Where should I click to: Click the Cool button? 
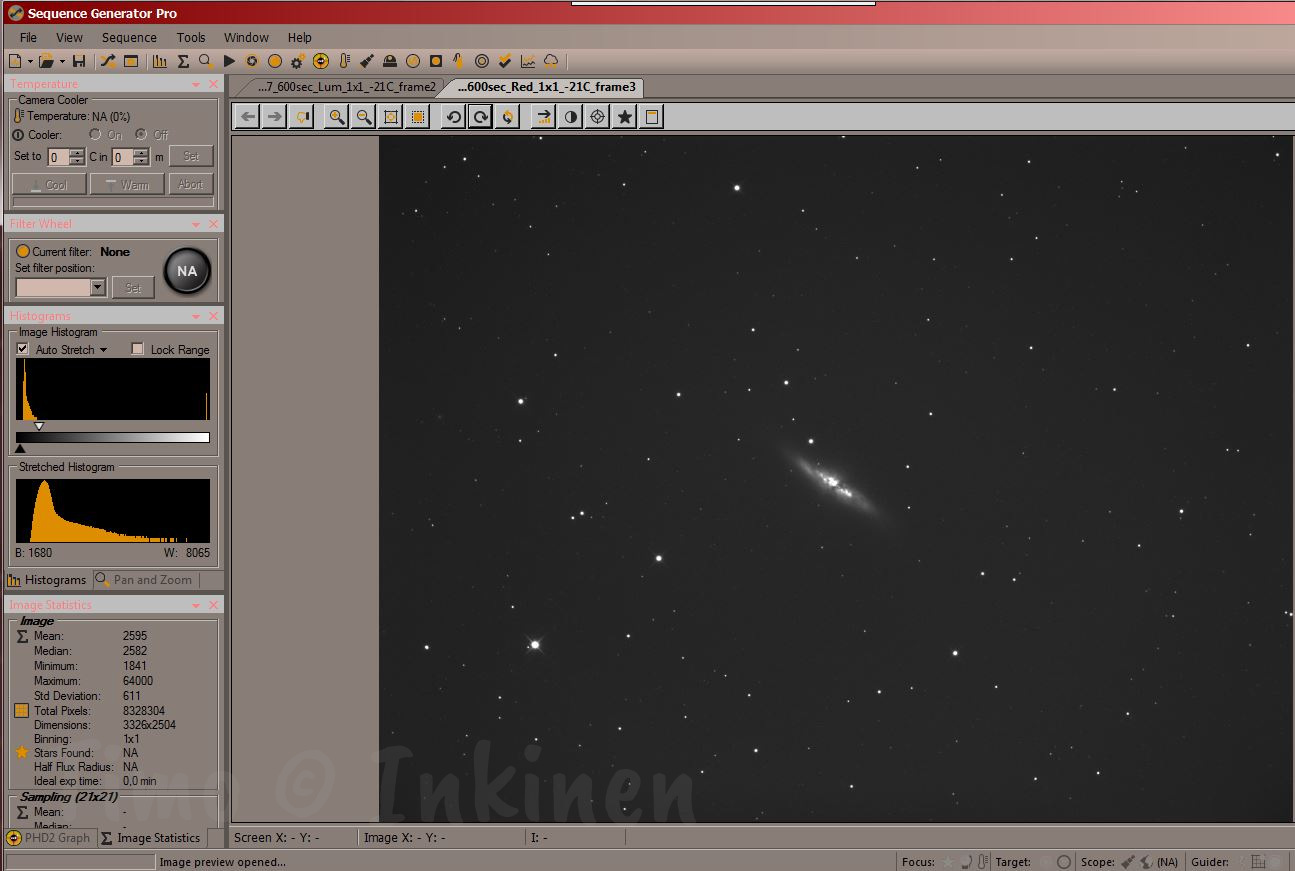[48, 184]
